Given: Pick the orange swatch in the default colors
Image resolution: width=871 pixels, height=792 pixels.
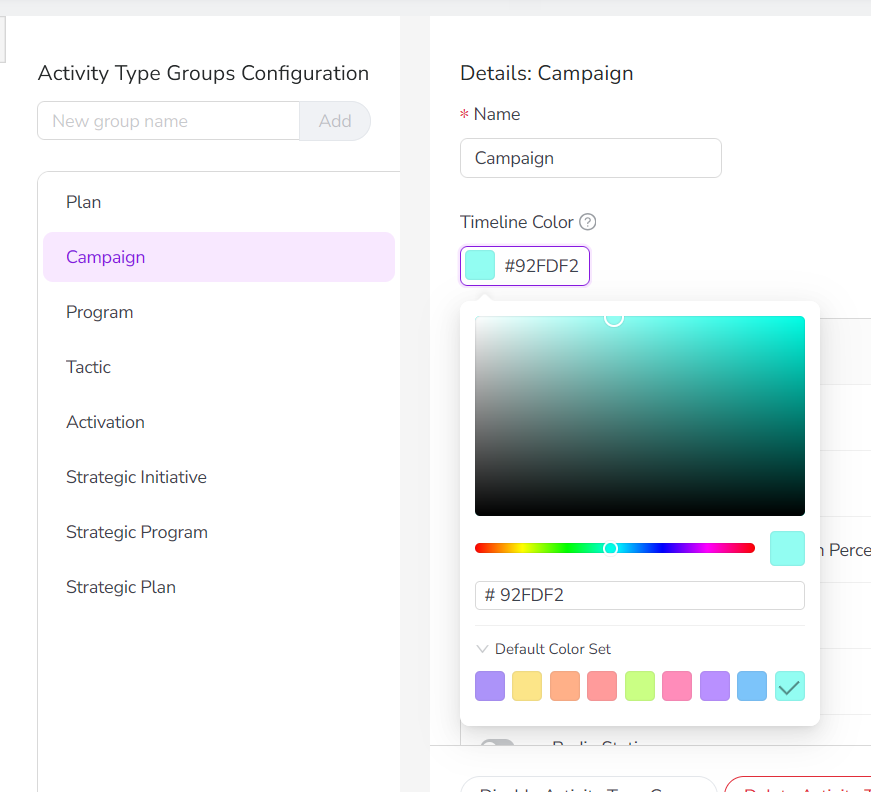Looking at the screenshot, I should pyautogui.click(x=565, y=686).
